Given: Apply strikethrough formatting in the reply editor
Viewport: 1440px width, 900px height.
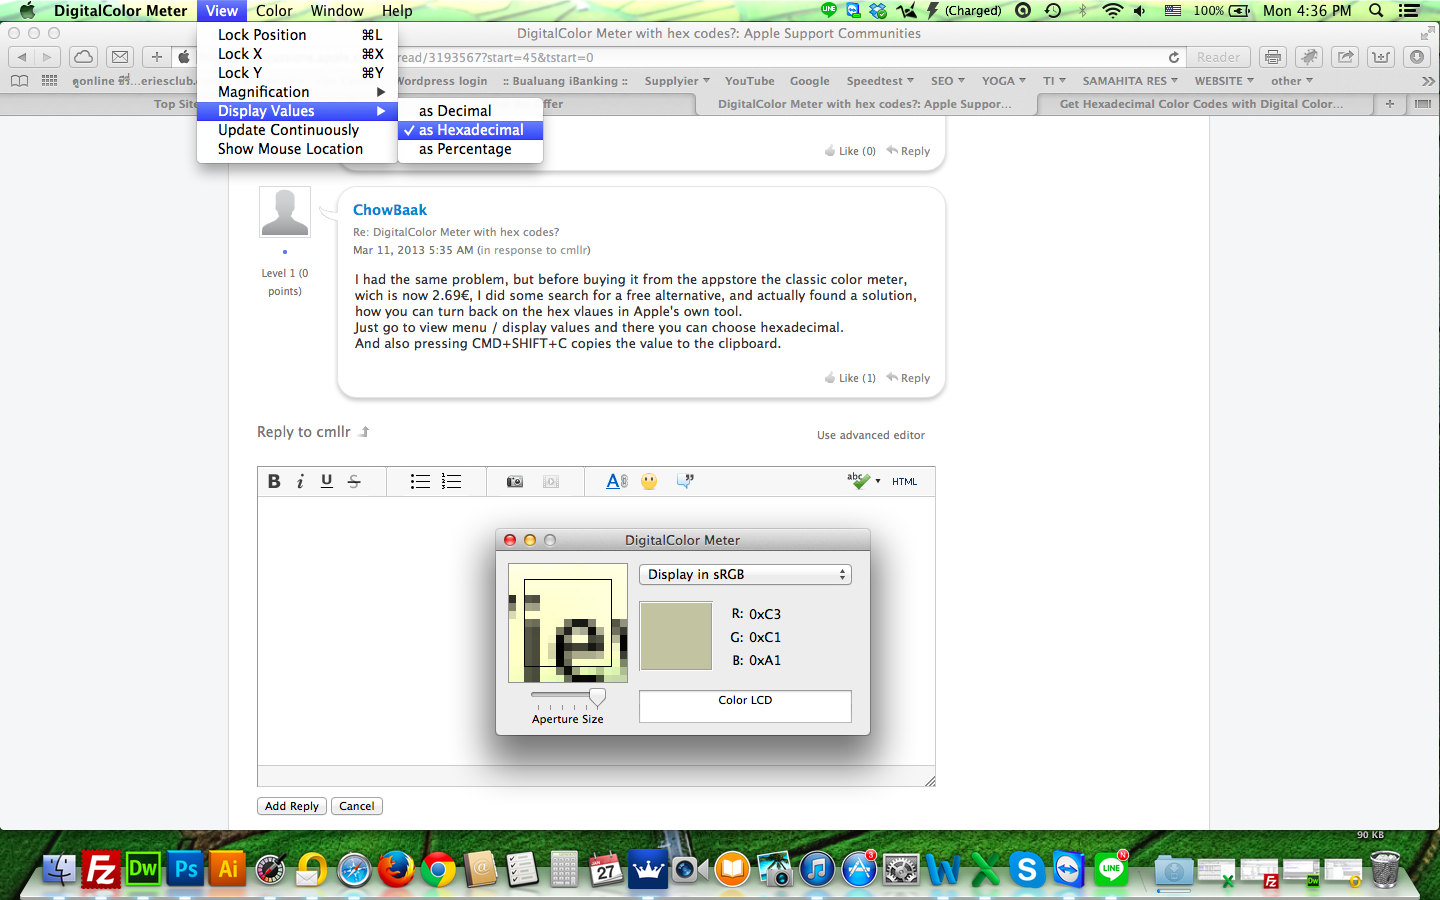Looking at the screenshot, I should coord(354,481).
